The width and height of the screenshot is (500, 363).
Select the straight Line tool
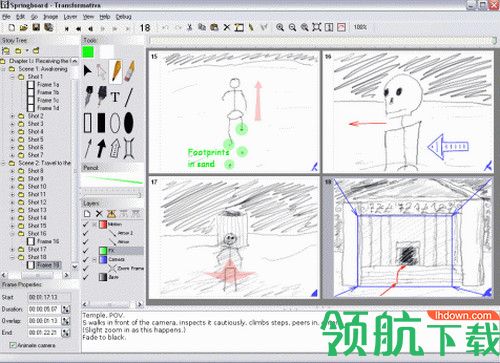coord(129,97)
